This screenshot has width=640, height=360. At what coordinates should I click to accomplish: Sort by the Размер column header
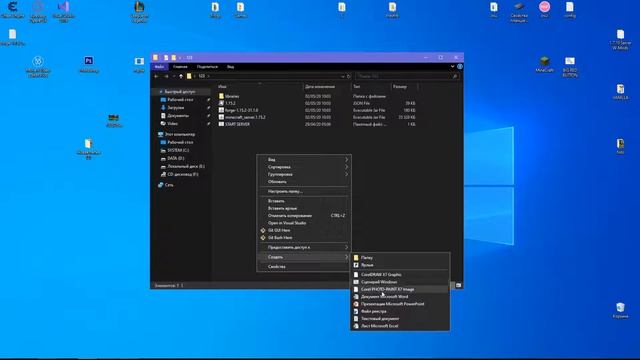click(x=404, y=87)
